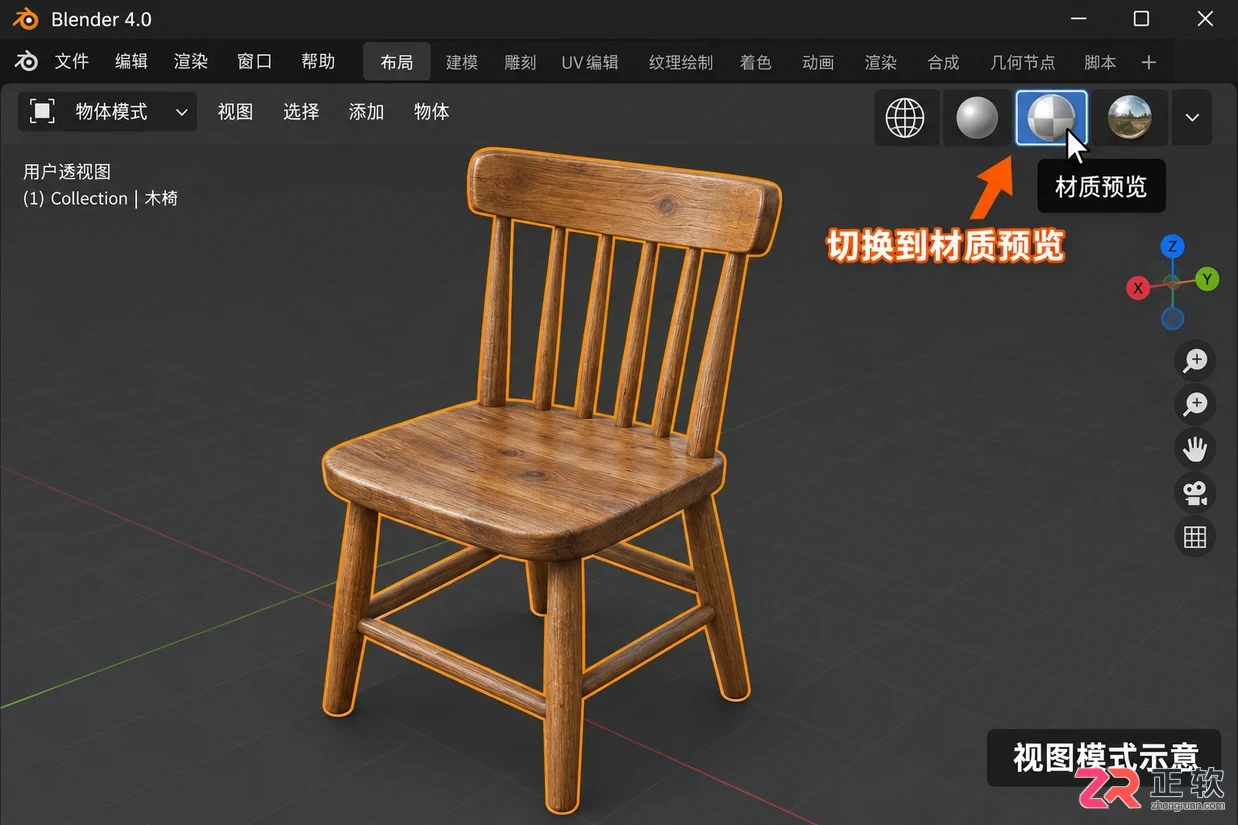The width and height of the screenshot is (1238, 825).
Task: Click the Y axis on navigation gizmo
Action: coord(1208,279)
